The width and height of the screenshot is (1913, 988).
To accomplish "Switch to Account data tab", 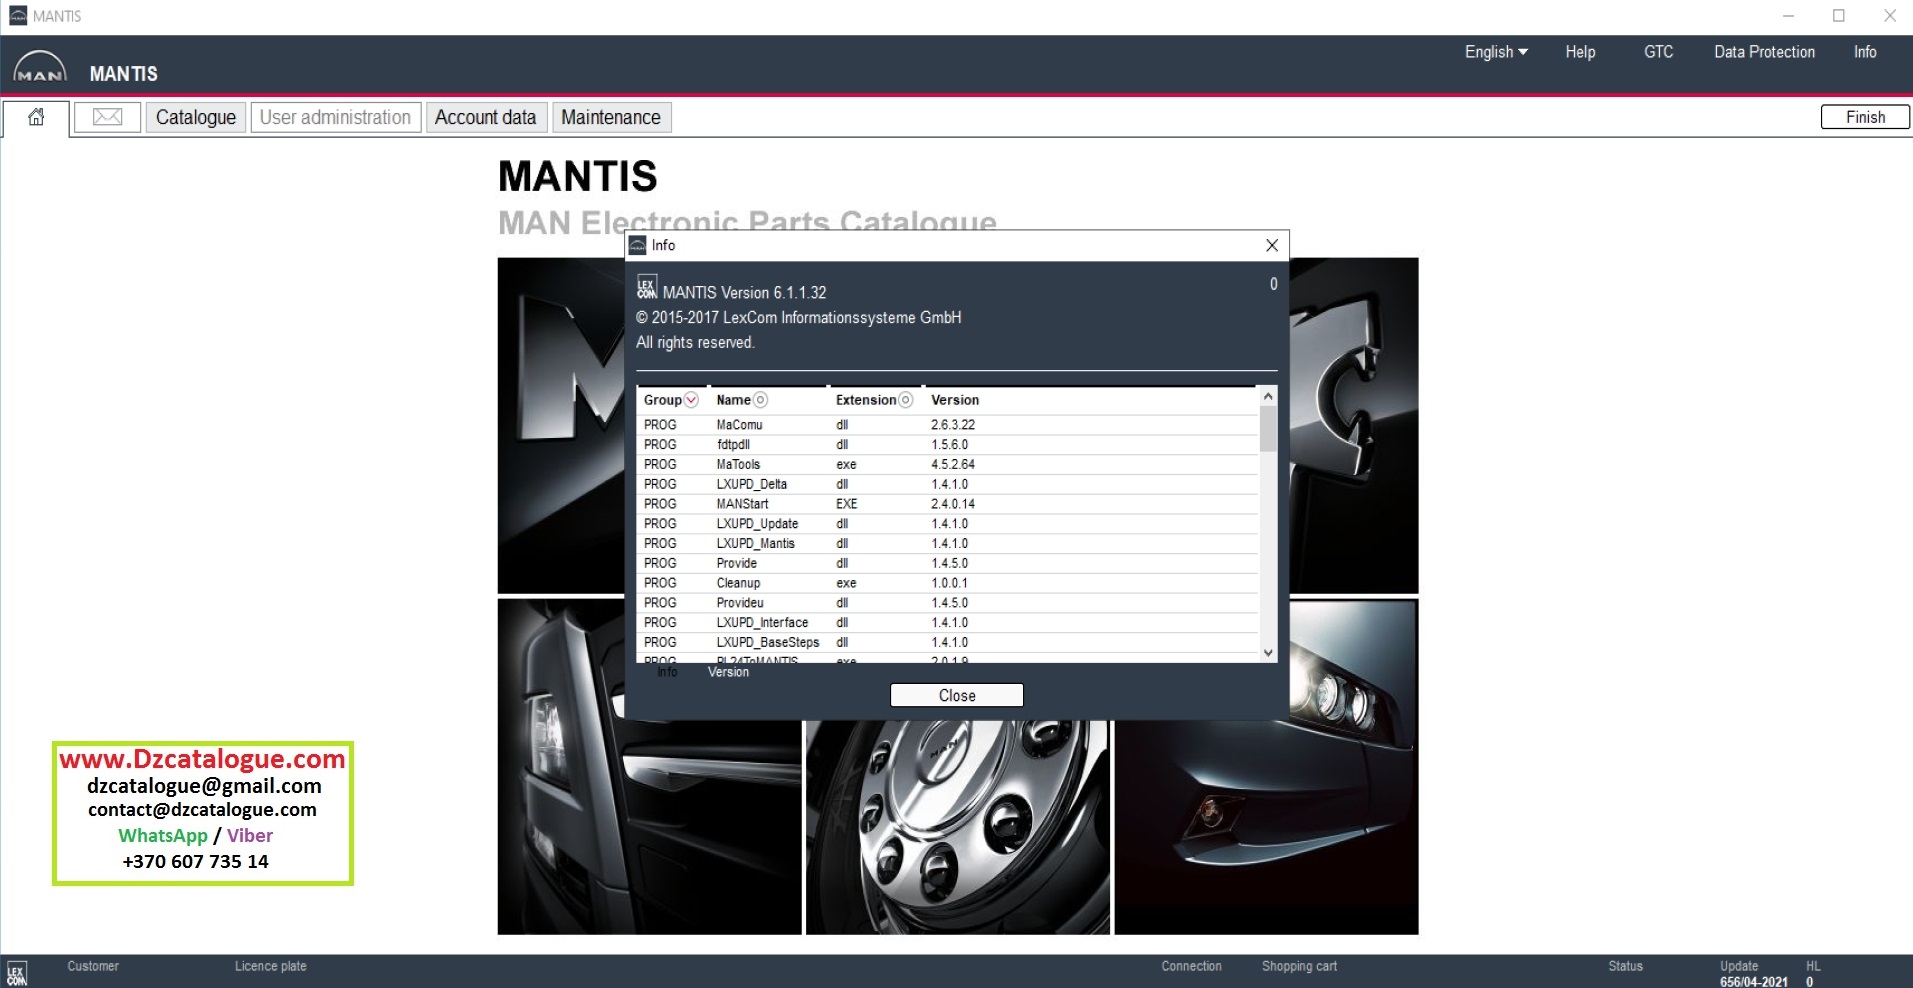I will coord(486,118).
